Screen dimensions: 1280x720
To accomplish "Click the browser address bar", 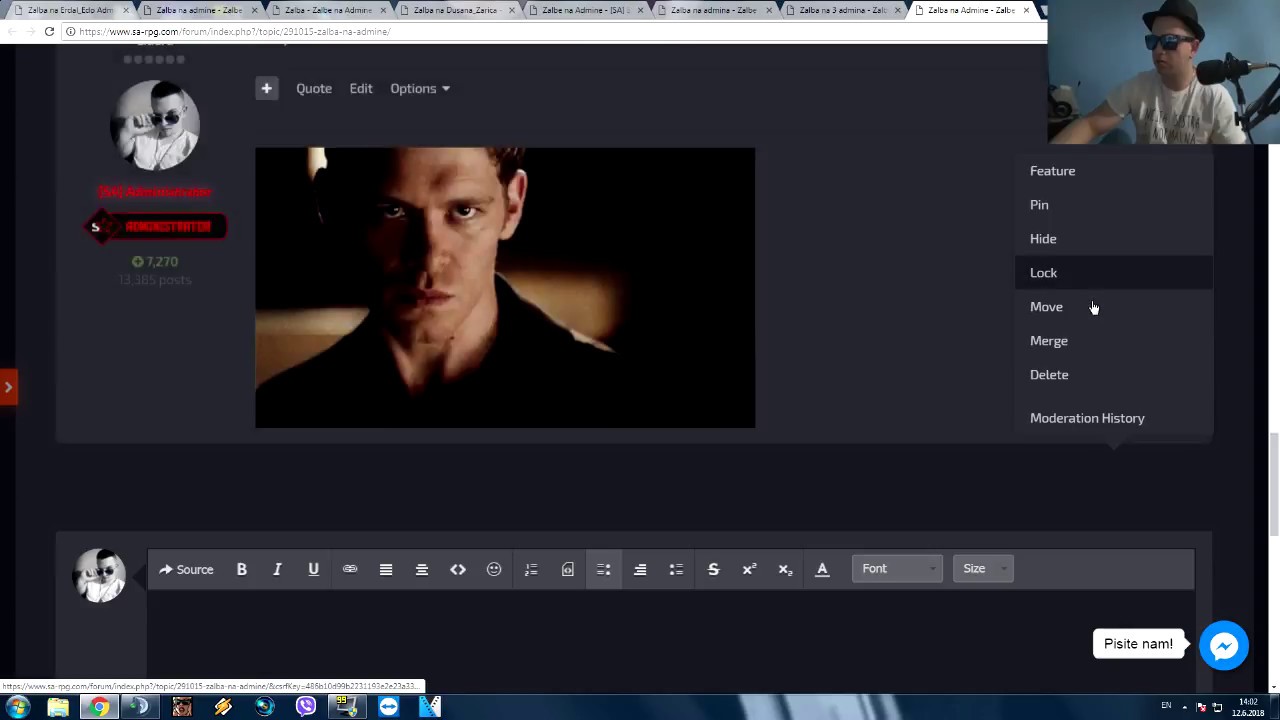I will pyautogui.click(x=555, y=32).
